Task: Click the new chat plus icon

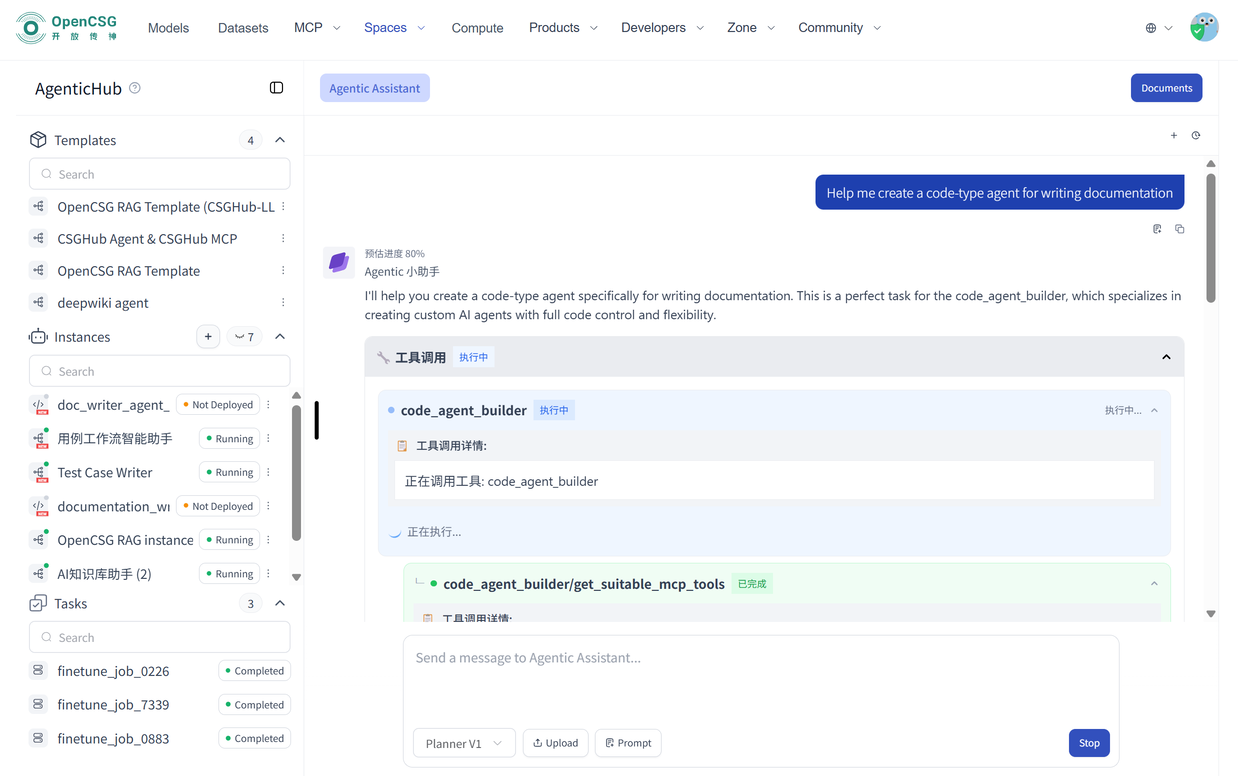Action: click(1174, 135)
